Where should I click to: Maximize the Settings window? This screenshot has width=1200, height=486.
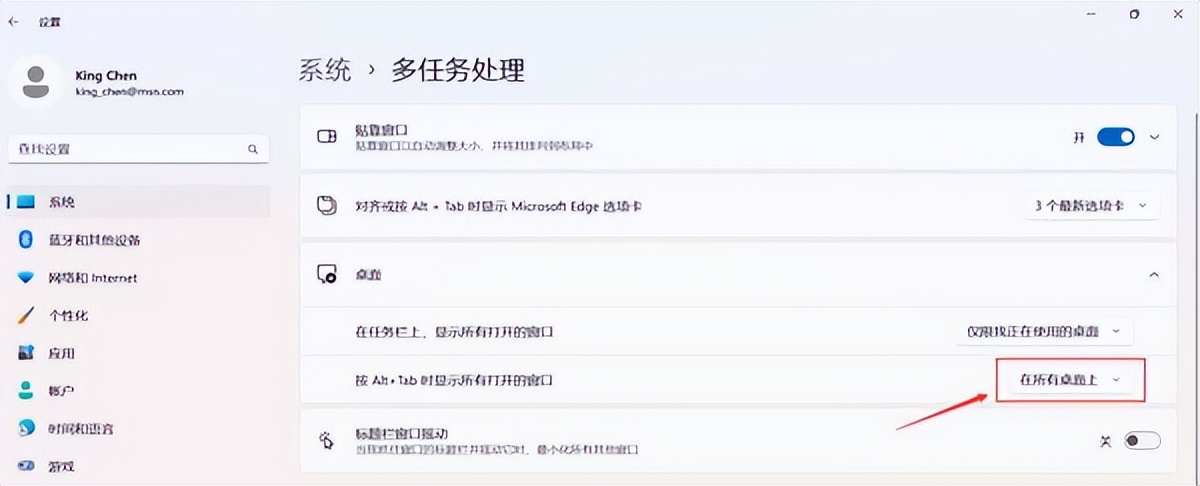(x=1134, y=15)
